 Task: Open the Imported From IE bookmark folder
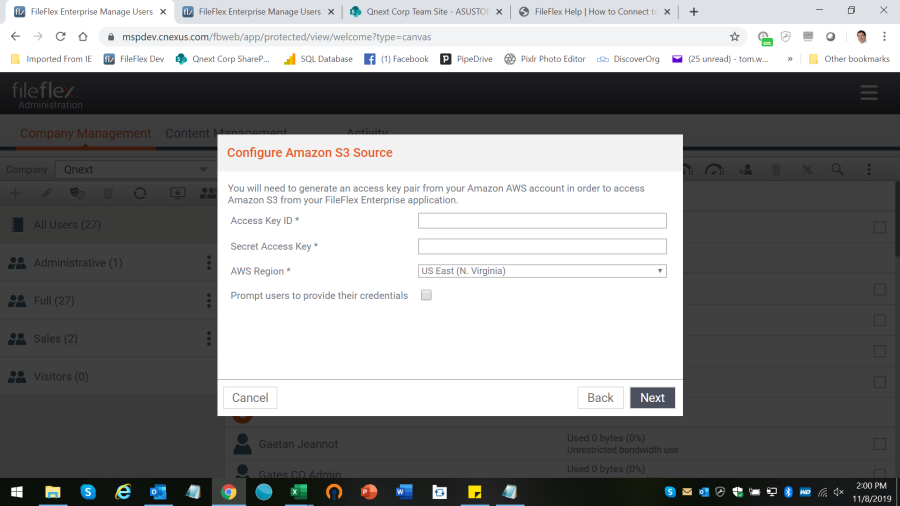pyautogui.click(x=51, y=59)
